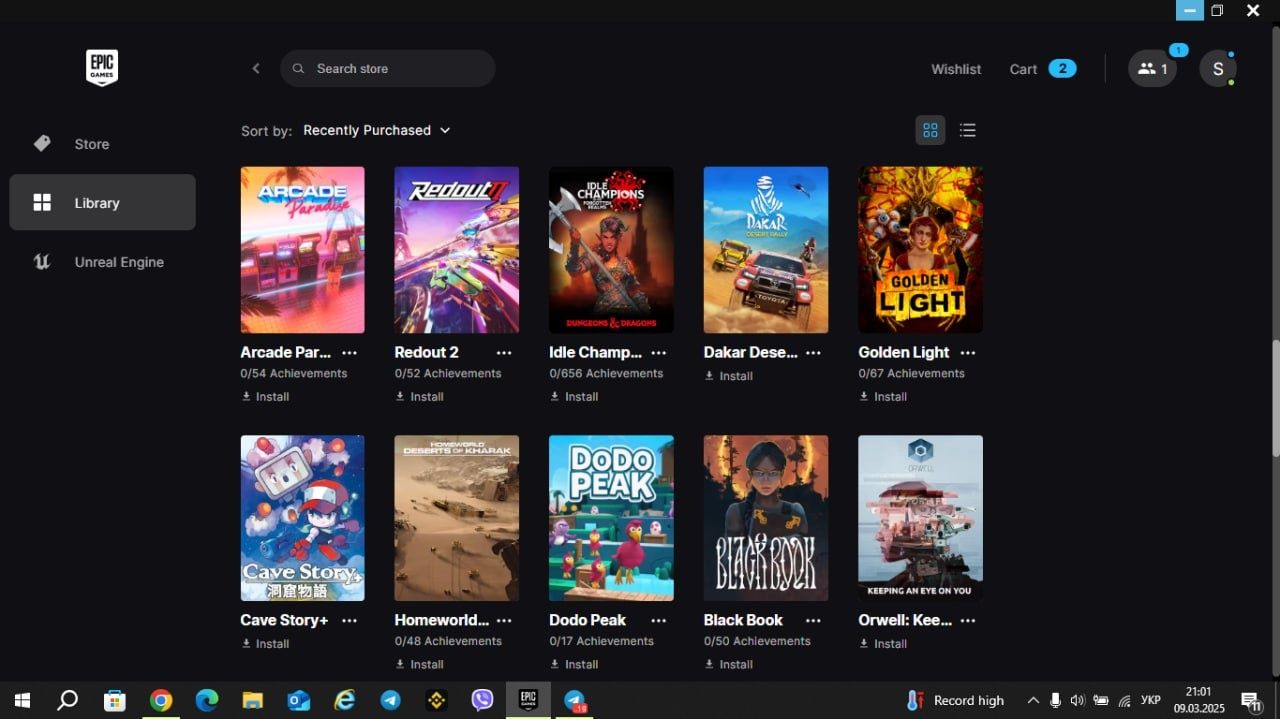Open Binance from the taskbar
Image resolution: width=1280 pixels, height=719 pixels.
click(436, 700)
